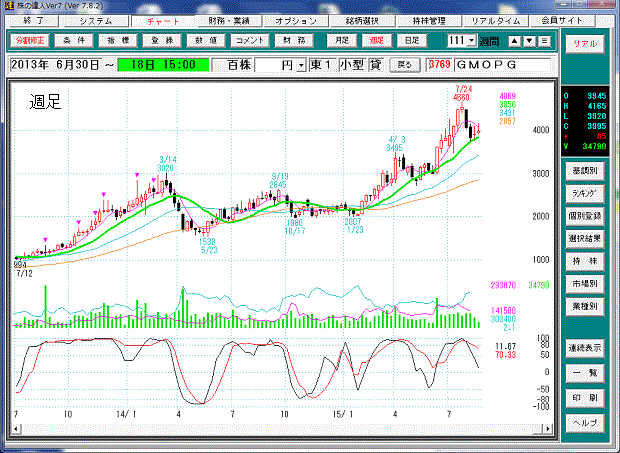The height and width of the screenshot is (453, 620).
Task: Click the 財務 toolbar button
Action: click(294, 40)
